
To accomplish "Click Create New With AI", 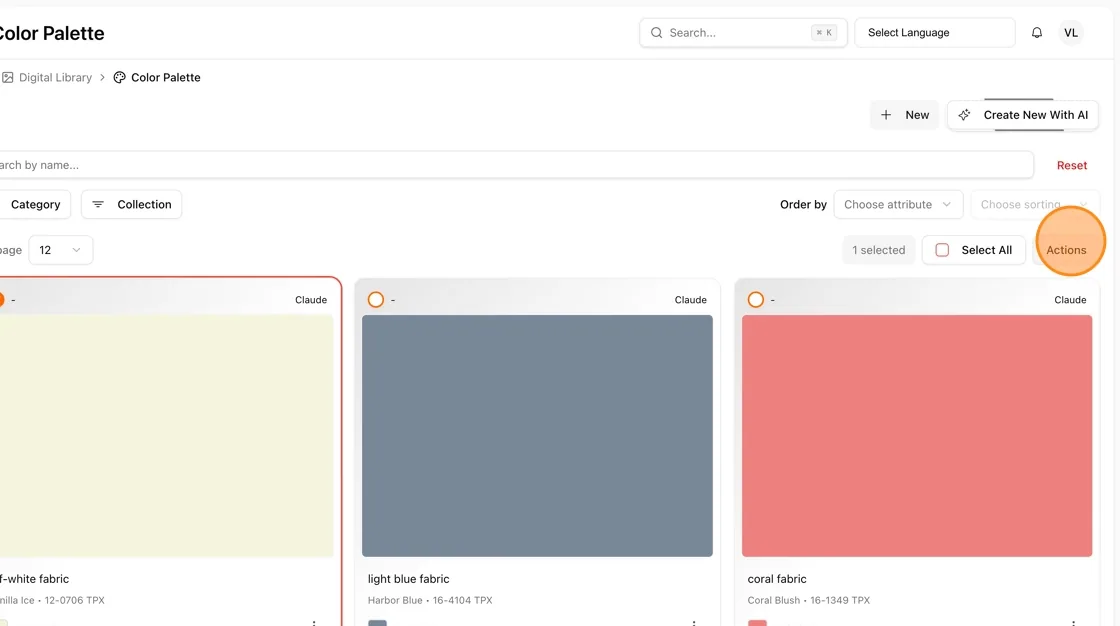I will pos(1023,115).
